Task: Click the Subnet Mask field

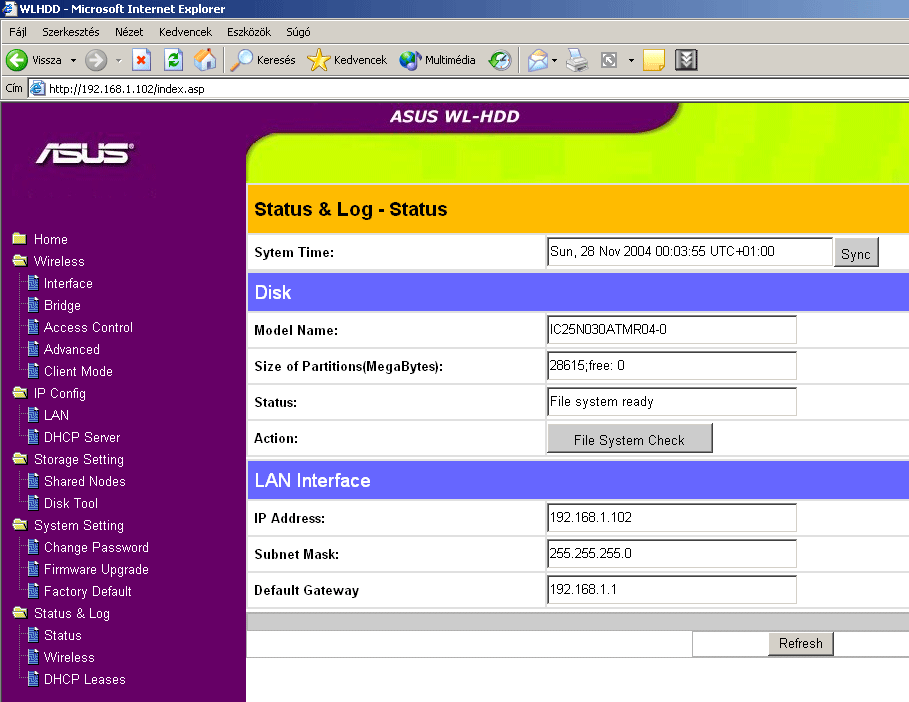Action: tap(671, 554)
